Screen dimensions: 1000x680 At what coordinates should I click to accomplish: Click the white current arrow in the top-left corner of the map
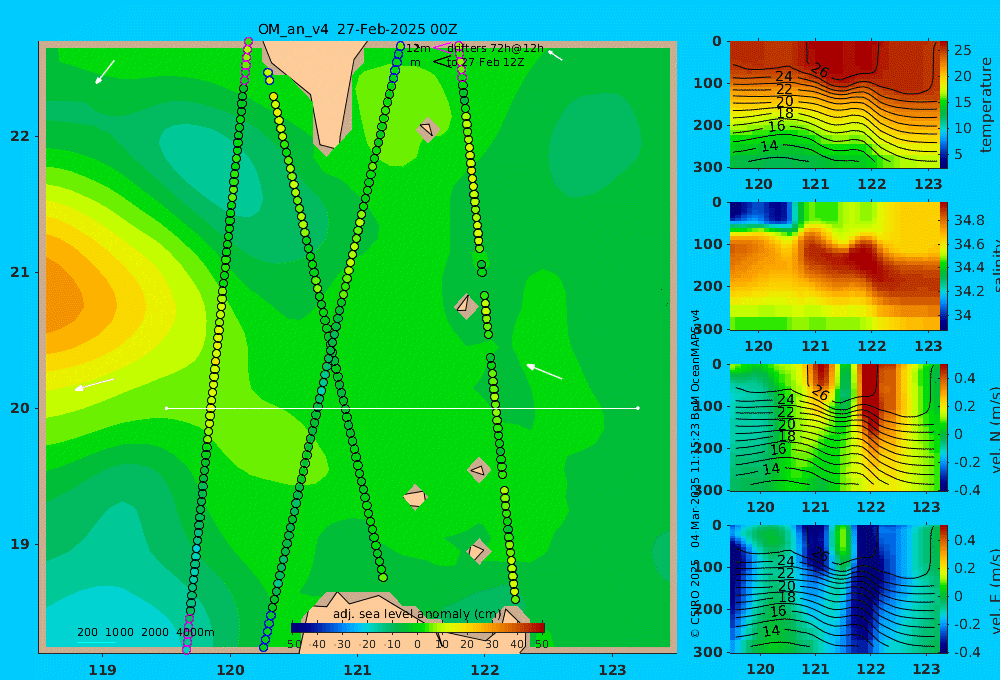click(x=105, y=72)
